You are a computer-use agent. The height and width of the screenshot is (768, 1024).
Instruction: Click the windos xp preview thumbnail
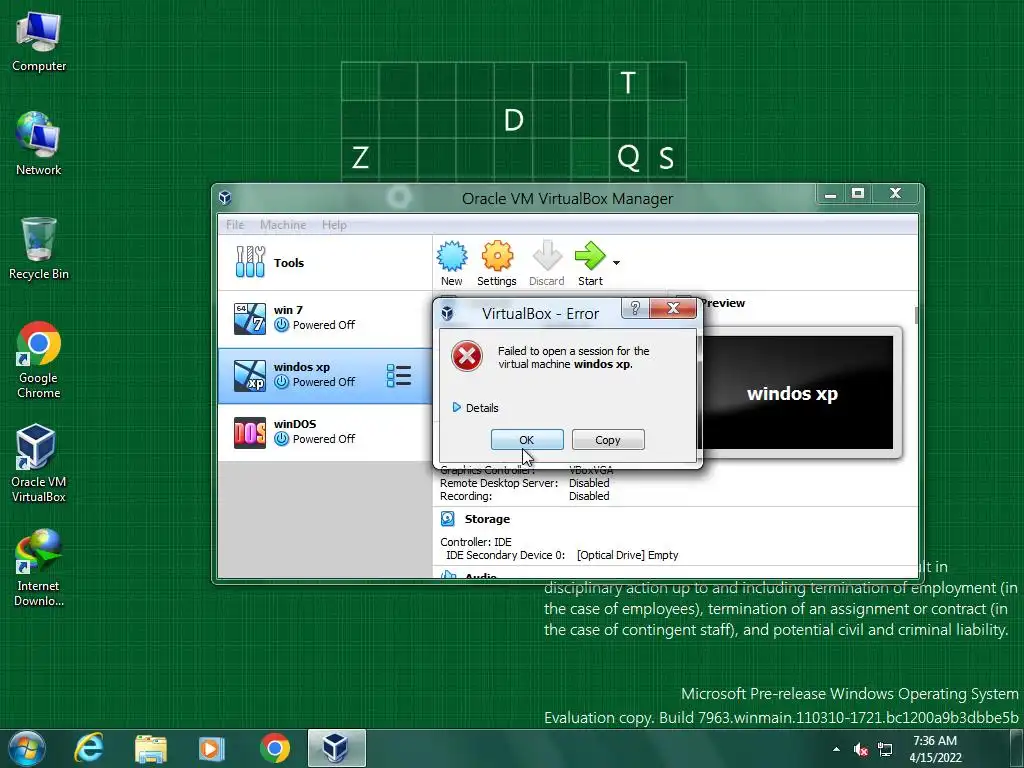[x=798, y=392]
